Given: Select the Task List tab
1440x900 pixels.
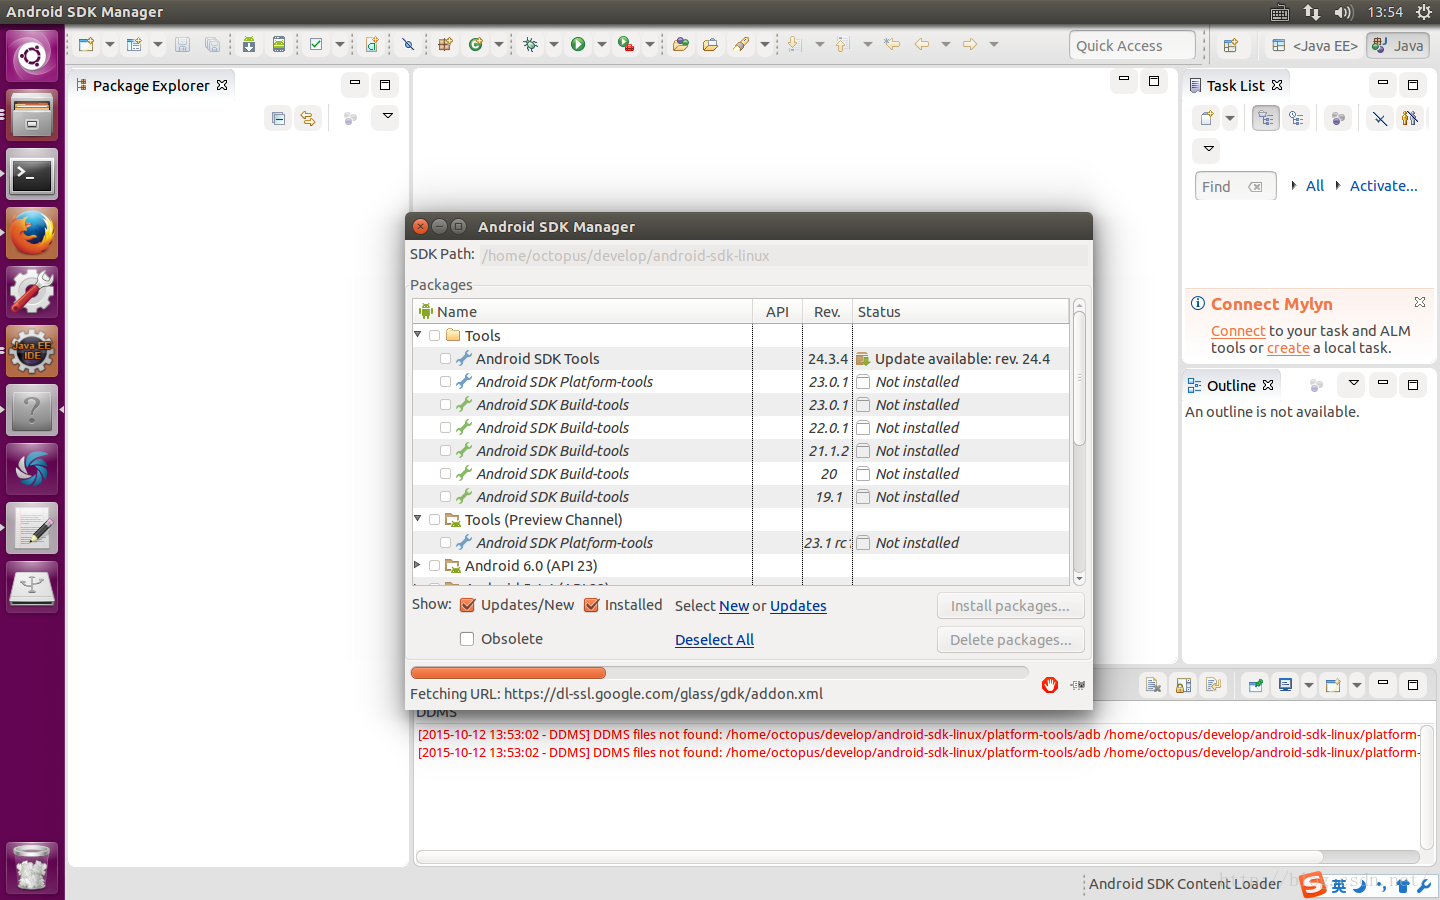Looking at the screenshot, I should [x=1236, y=85].
